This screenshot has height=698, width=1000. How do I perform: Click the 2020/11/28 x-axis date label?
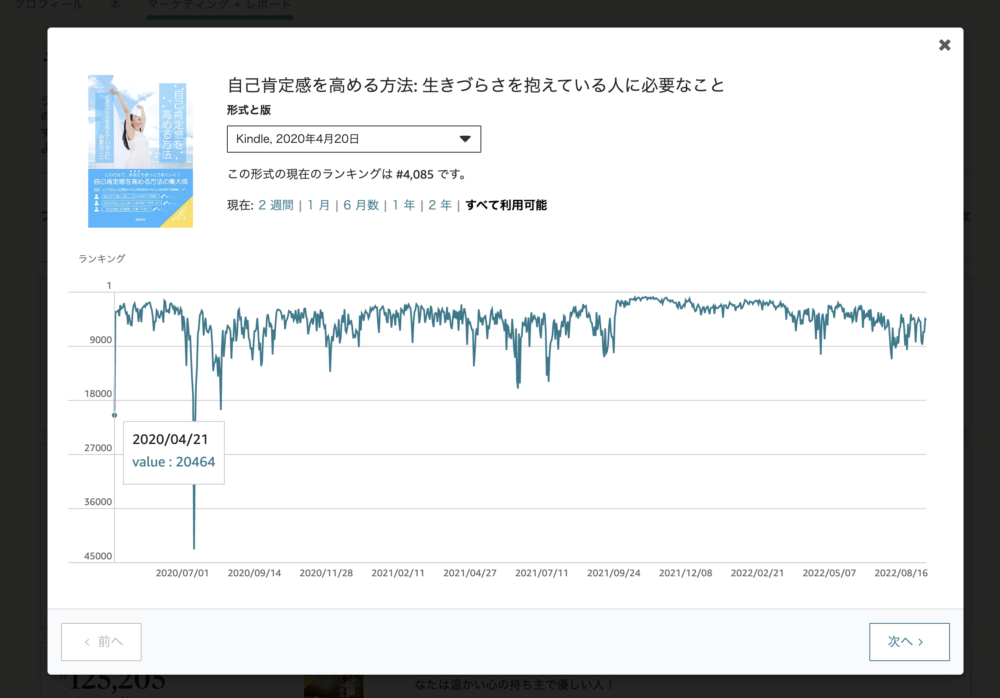pyautogui.click(x=326, y=573)
